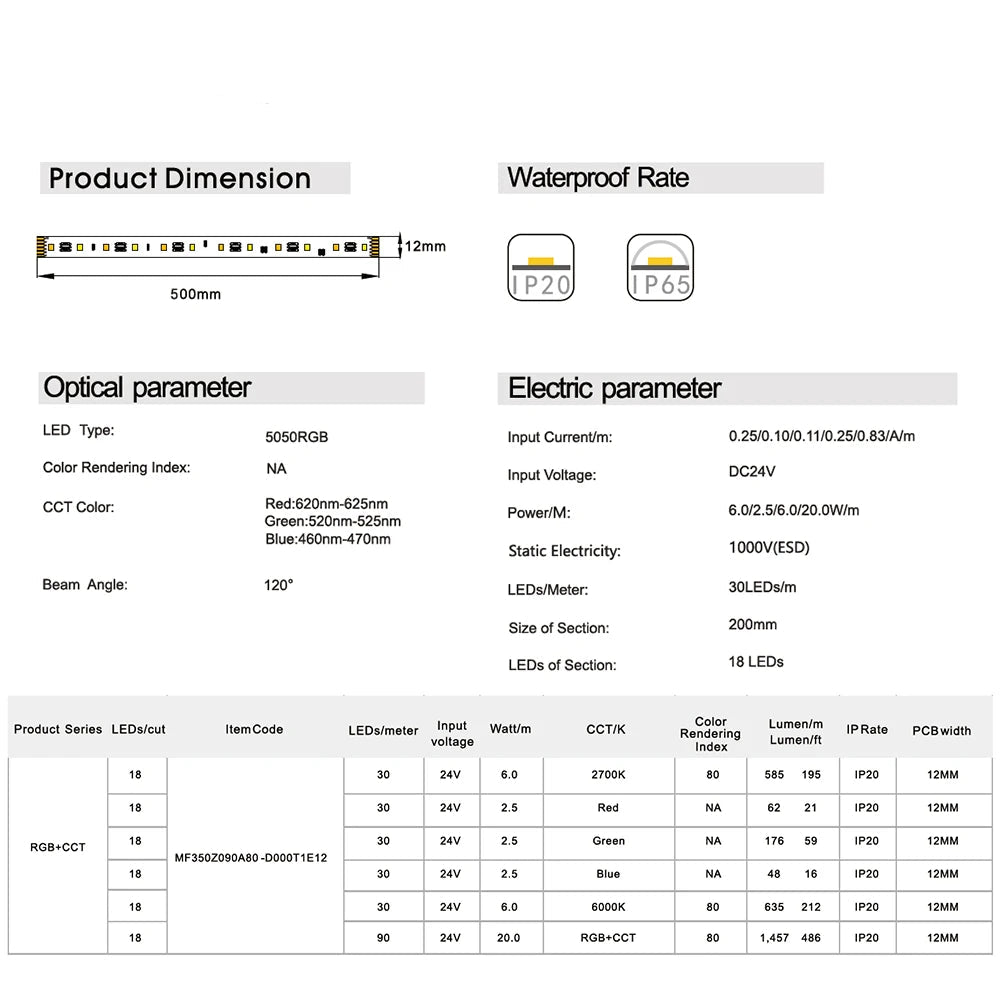Select the LEDs/meter column header
1000x1000 pixels.
(383, 731)
